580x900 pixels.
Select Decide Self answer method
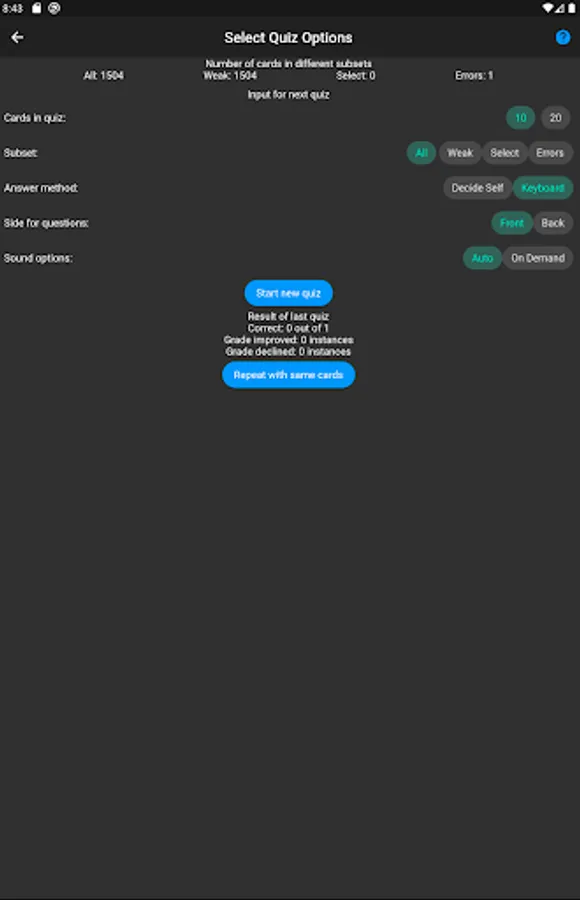pyautogui.click(x=477, y=188)
